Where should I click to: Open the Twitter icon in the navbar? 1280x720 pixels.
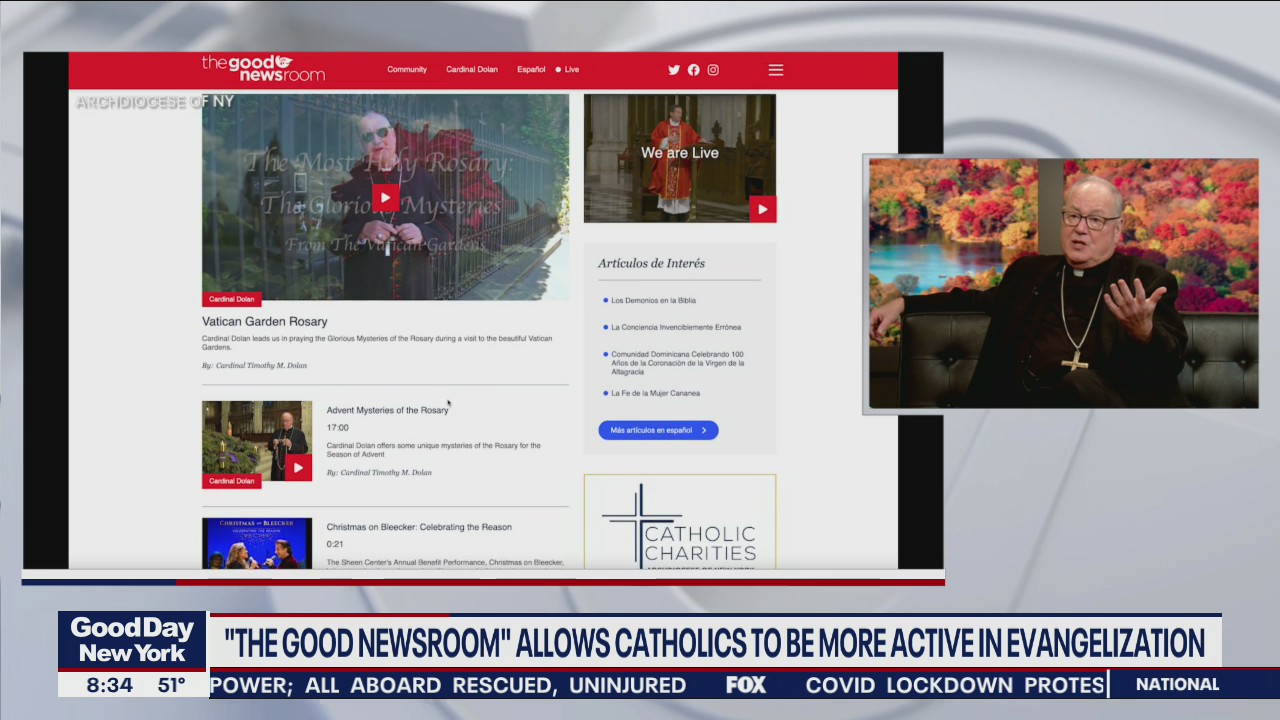point(673,70)
